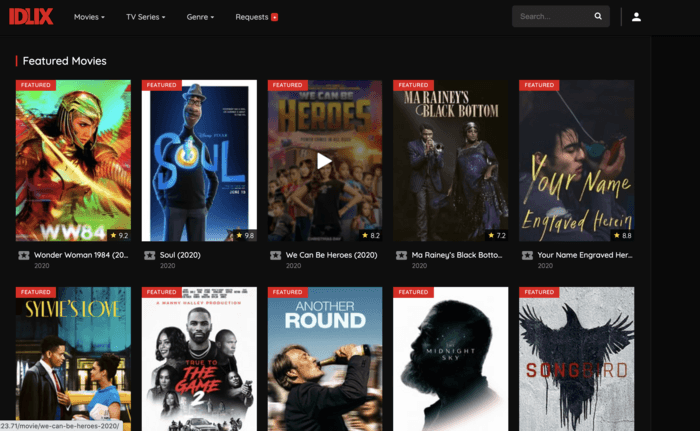Click FEATURED badge on Soul poster
700x431 pixels.
pyautogui.click(x=162, y=85)
